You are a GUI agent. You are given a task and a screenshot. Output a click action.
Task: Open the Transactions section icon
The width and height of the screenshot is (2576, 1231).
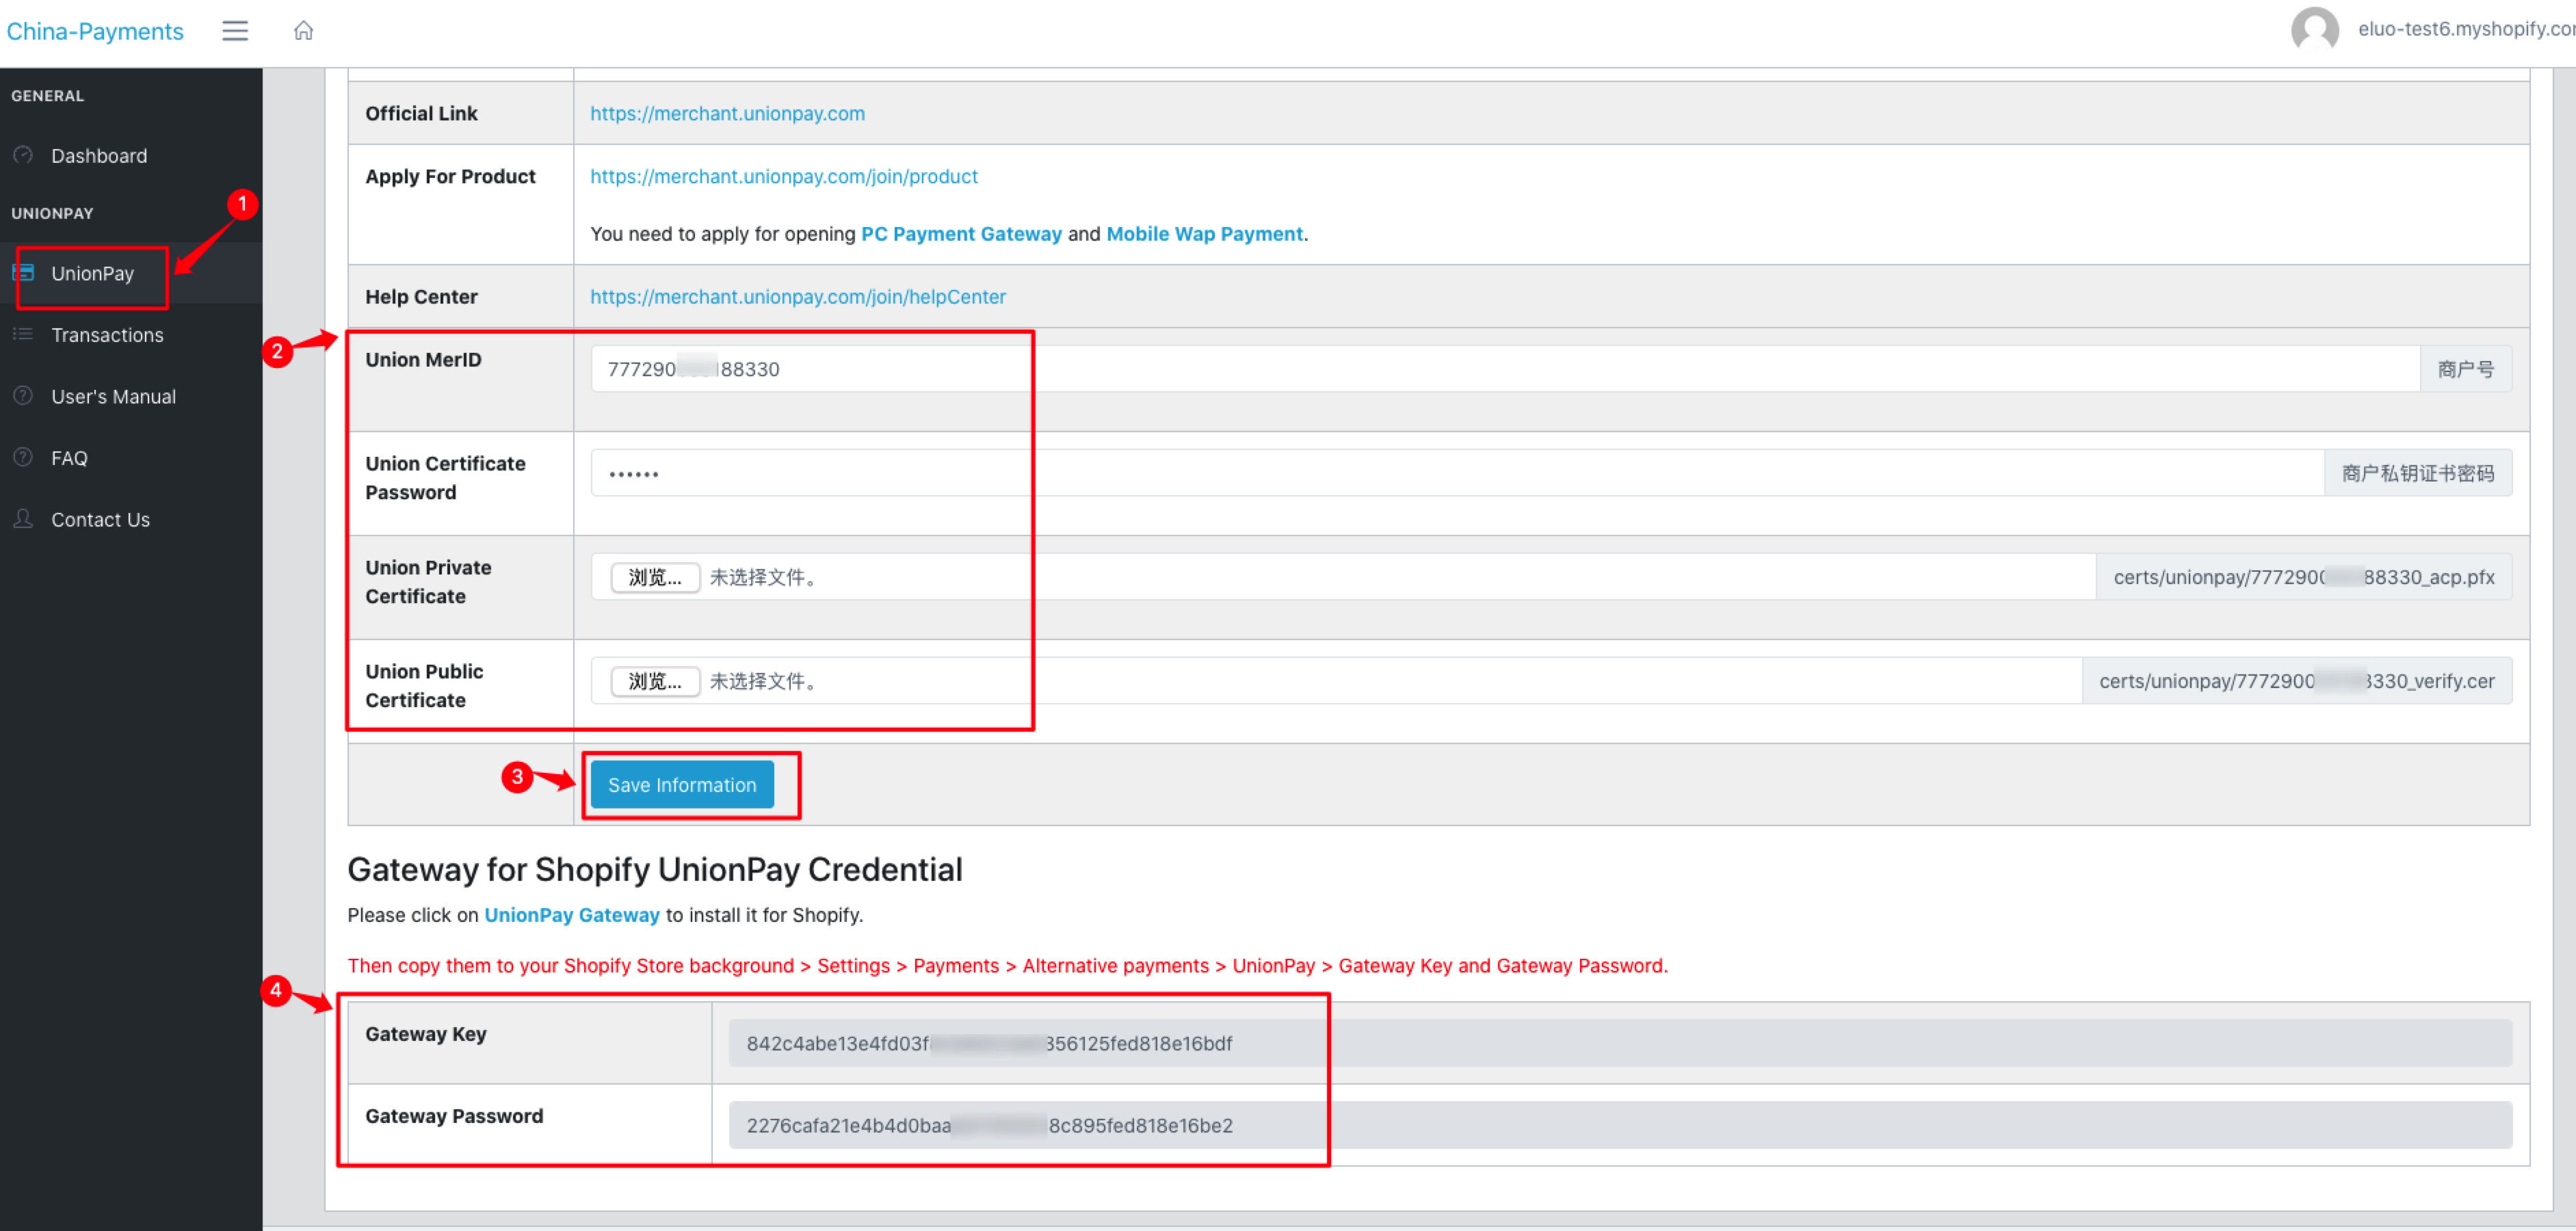(x=25, y=335)
